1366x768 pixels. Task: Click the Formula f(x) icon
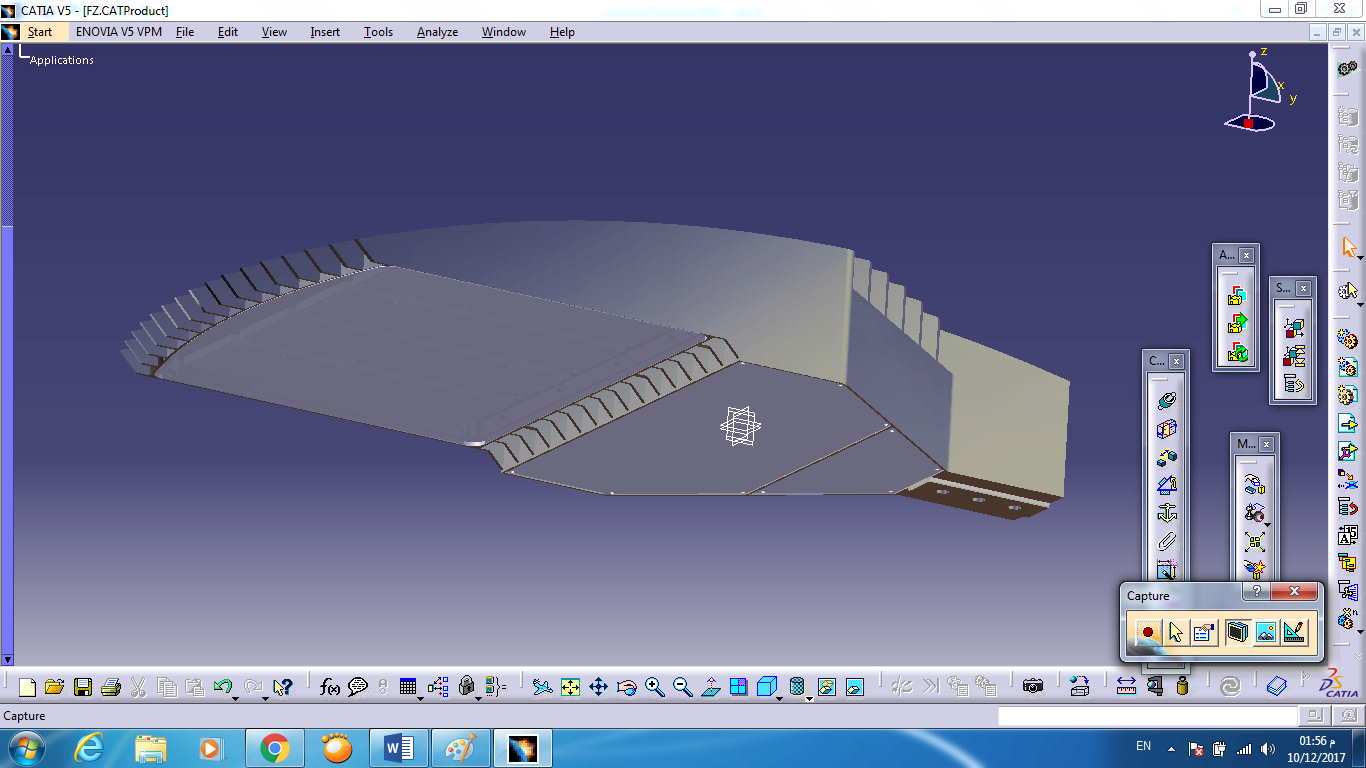[330, 687]
